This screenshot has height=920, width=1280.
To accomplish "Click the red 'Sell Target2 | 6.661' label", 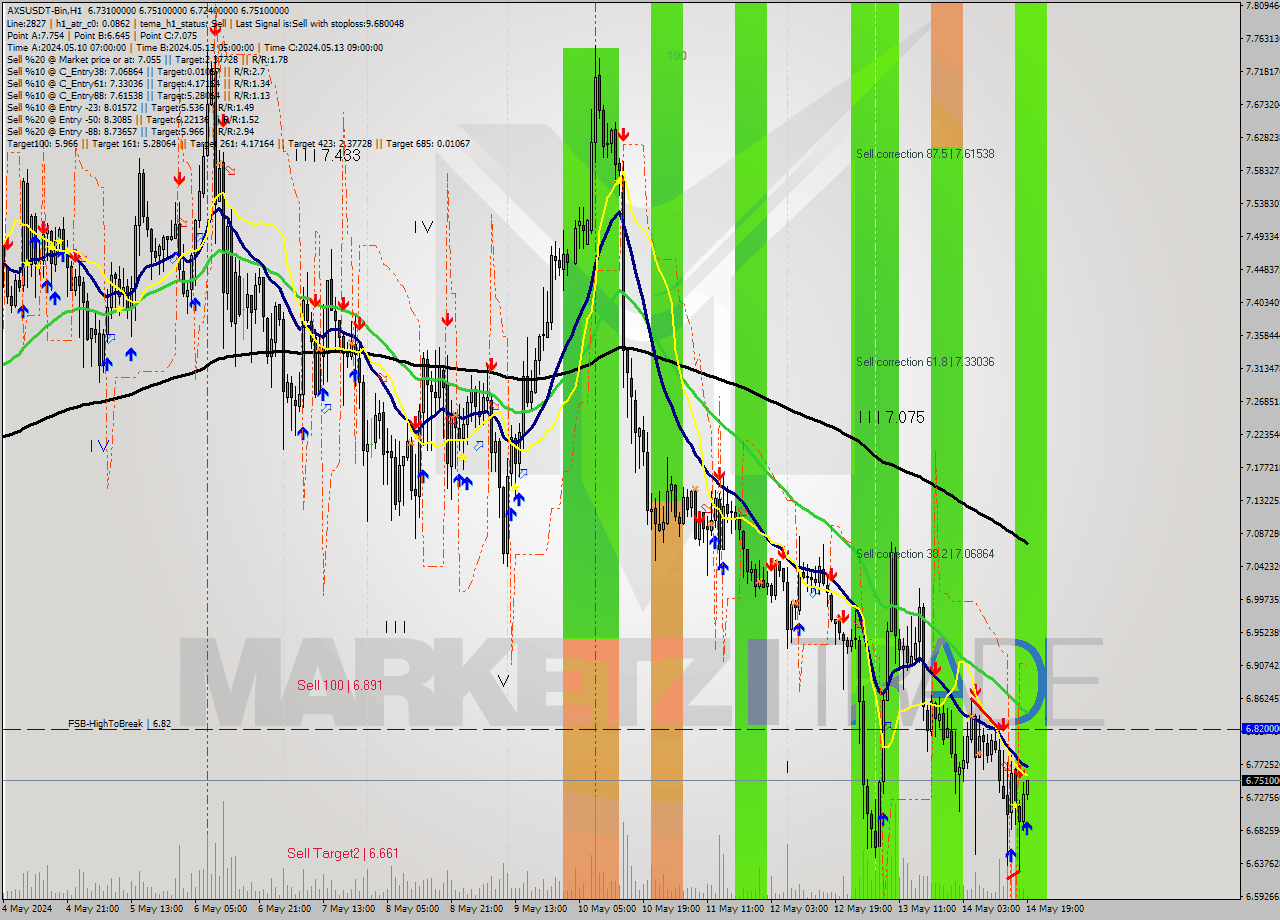I will click(343, 853).
